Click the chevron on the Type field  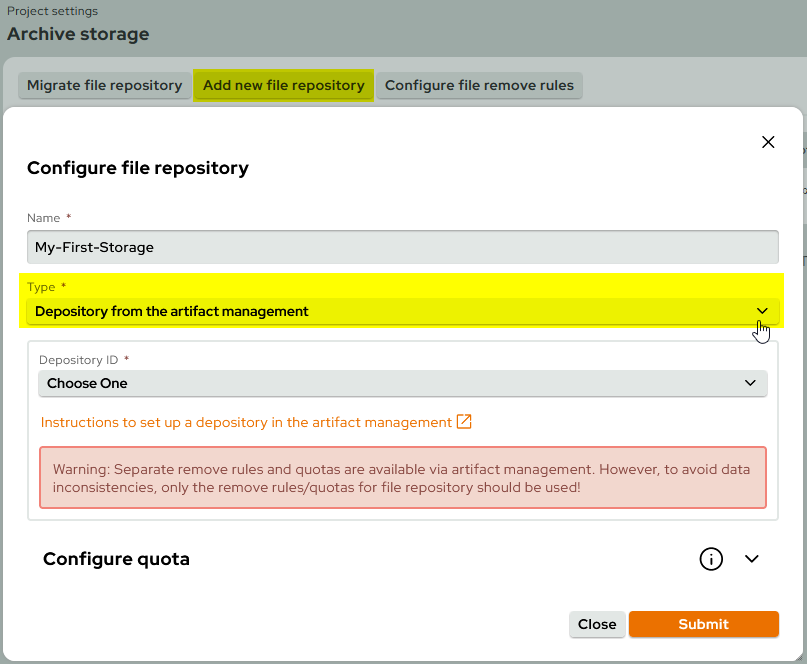(x=761, y=311)
